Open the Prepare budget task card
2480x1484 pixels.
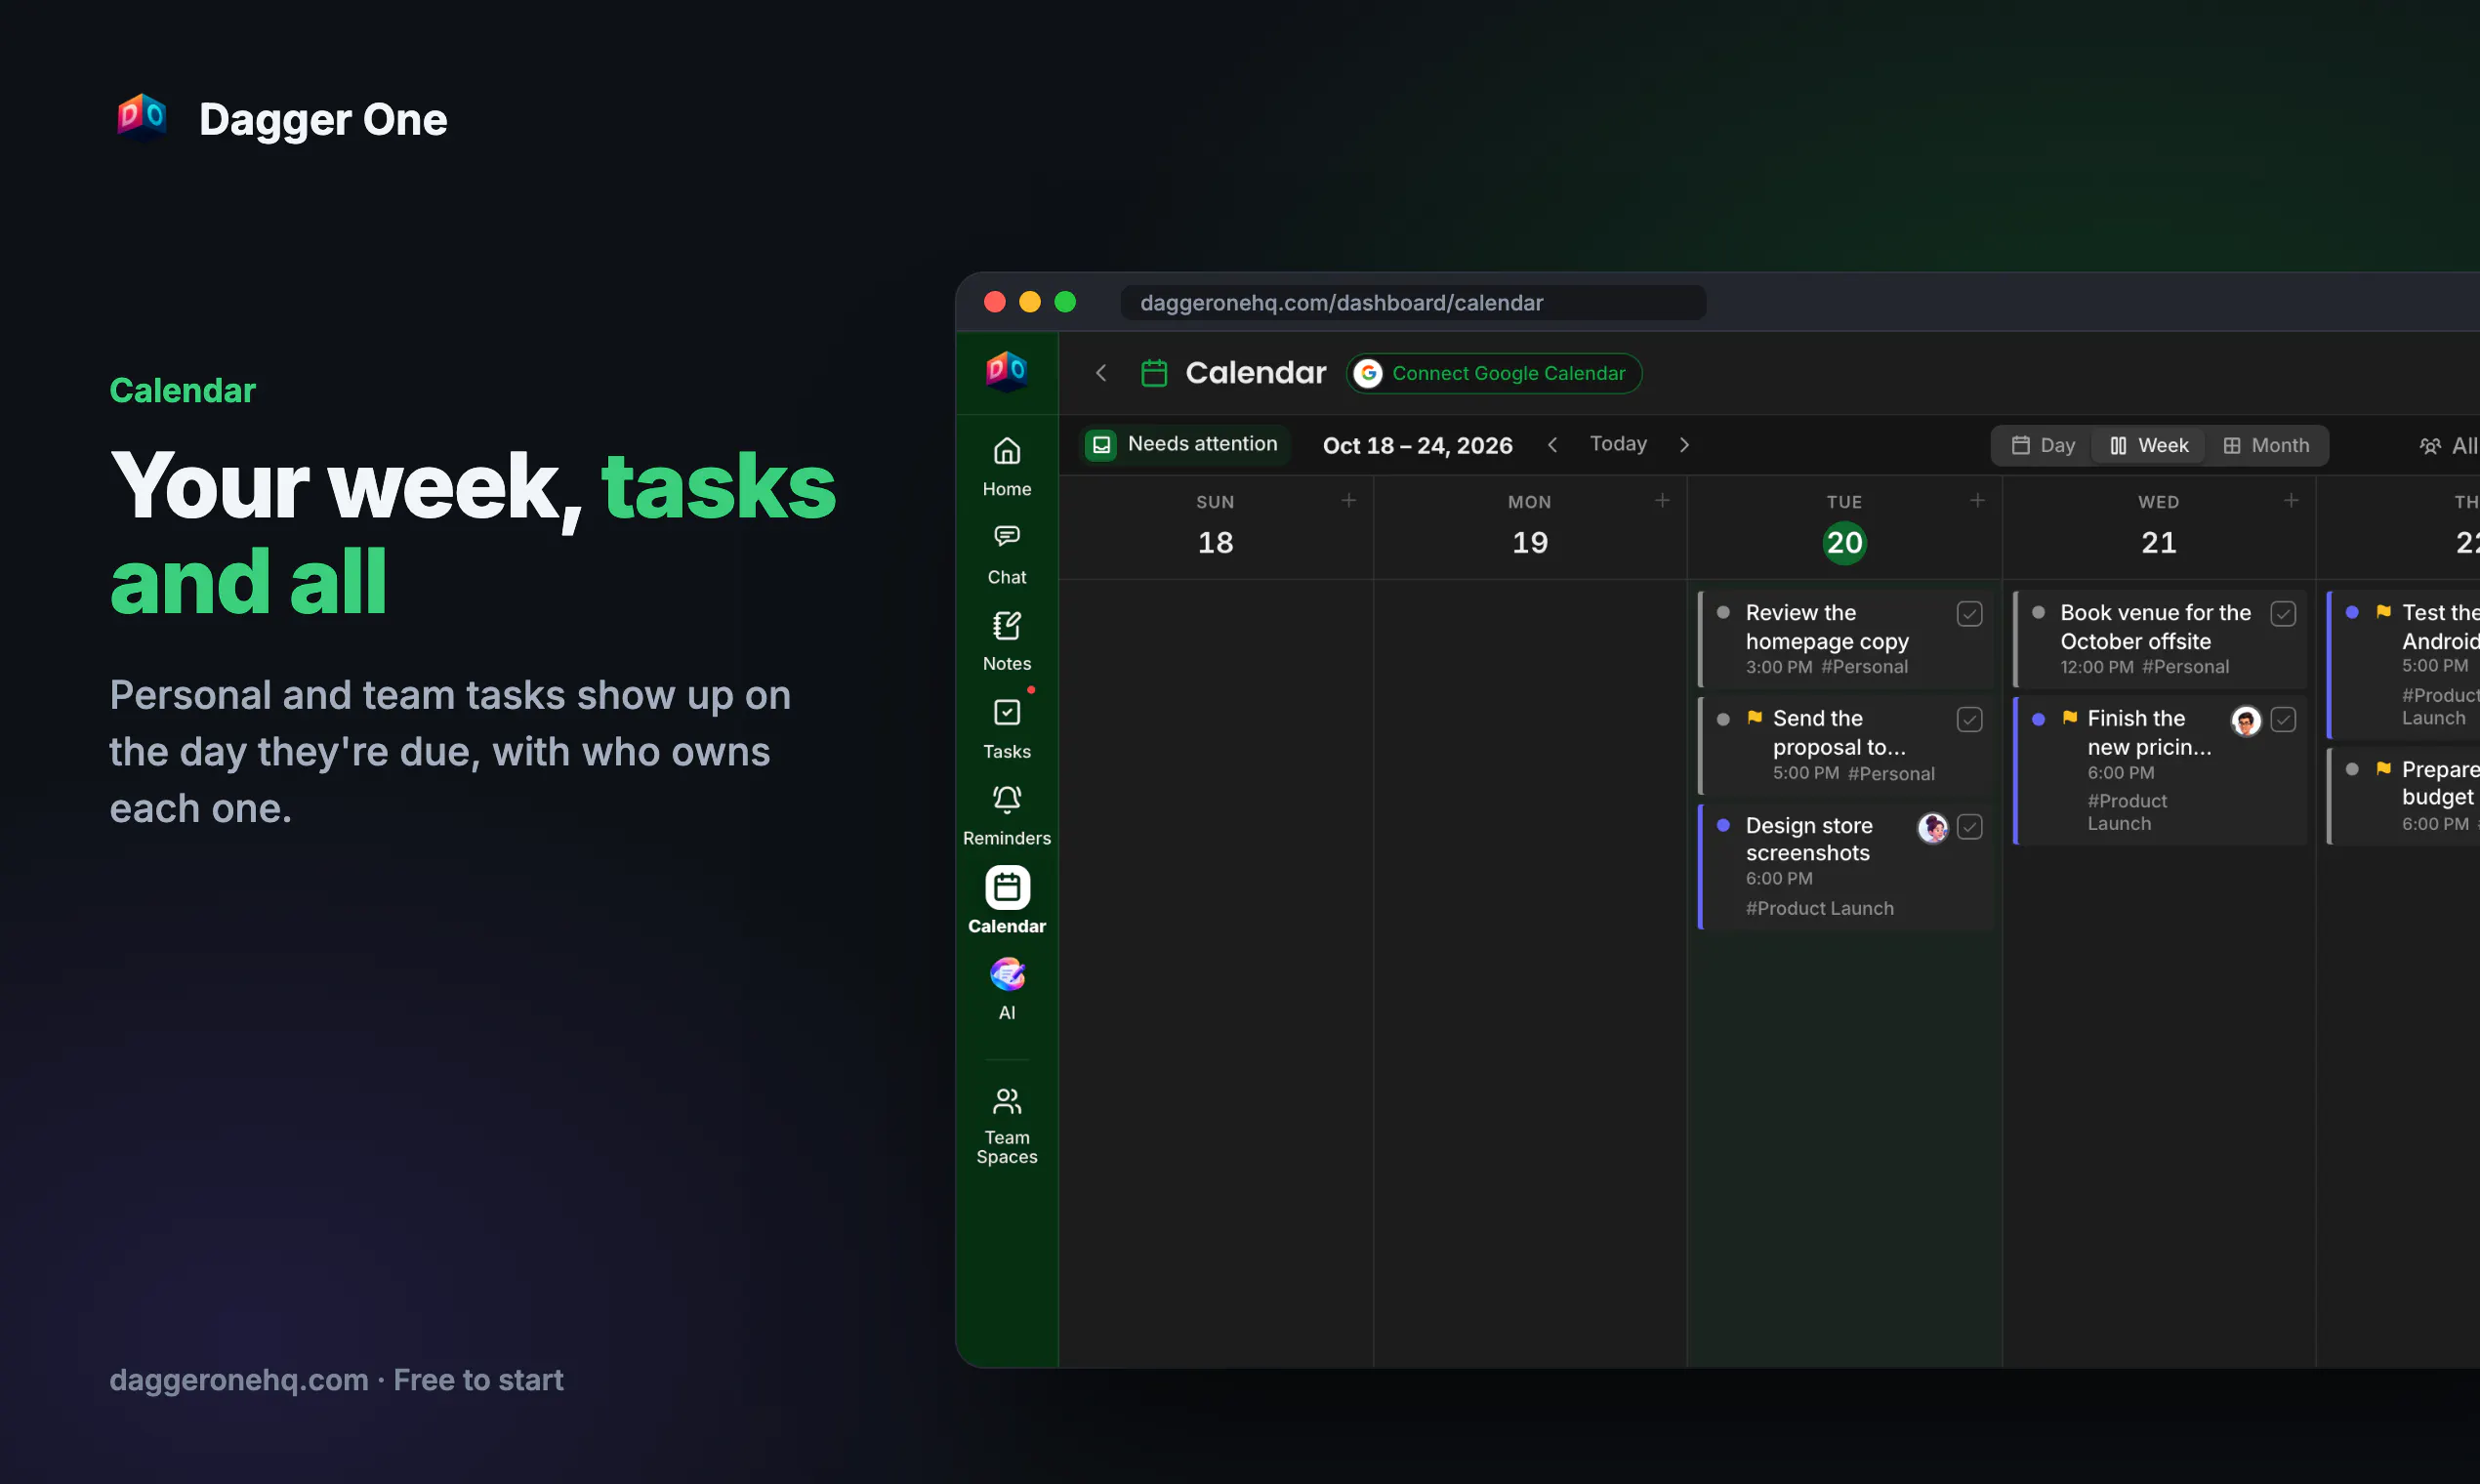(x=2404, y=795)
